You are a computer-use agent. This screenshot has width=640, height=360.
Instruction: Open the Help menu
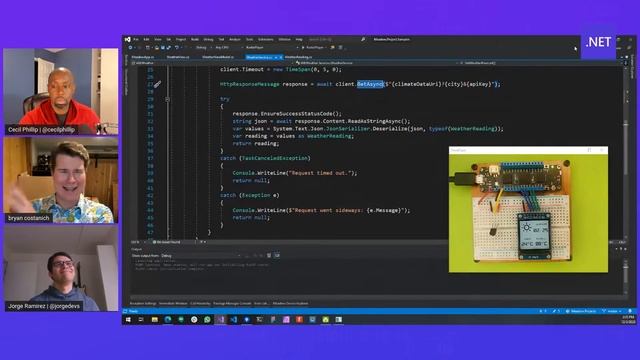[x=299, y=40]
